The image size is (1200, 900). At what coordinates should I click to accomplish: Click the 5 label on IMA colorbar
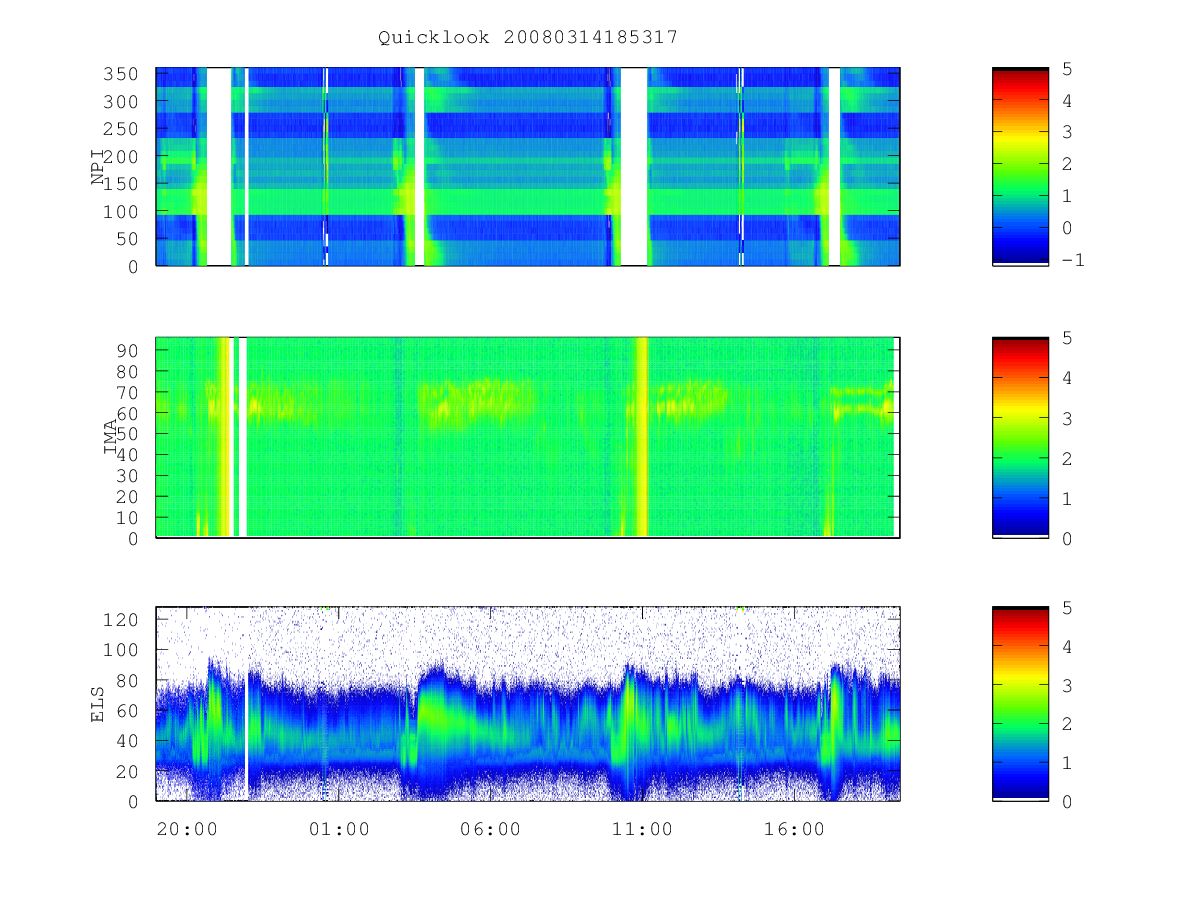tap(1067, 338)
